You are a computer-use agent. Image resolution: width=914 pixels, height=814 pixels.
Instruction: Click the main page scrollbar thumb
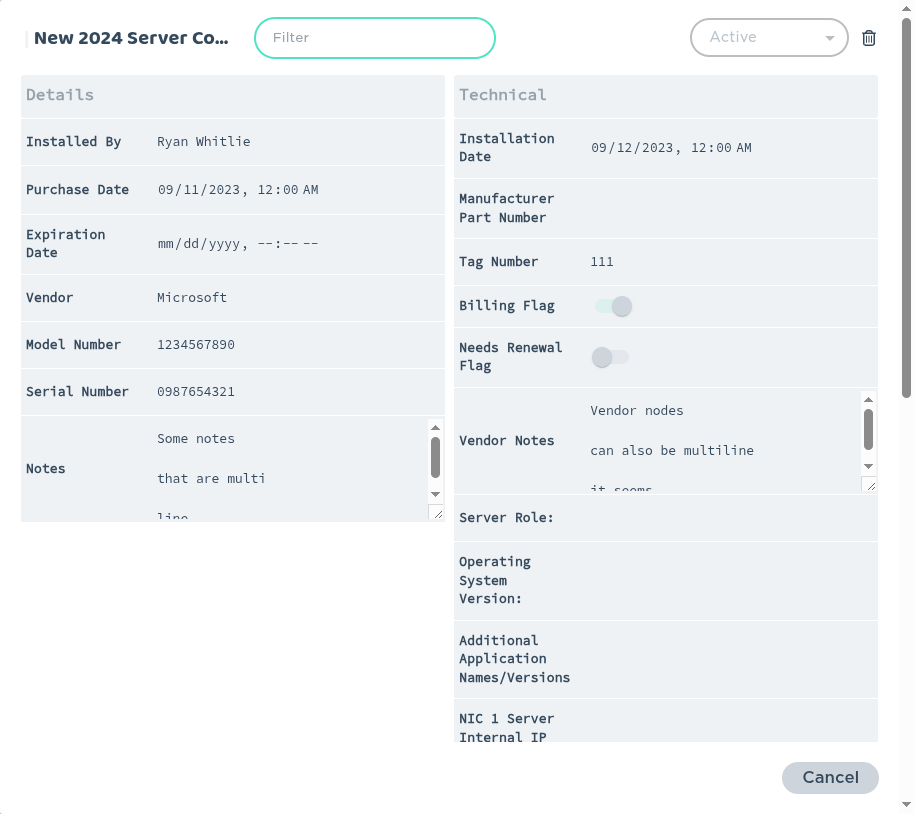(906, 208)
